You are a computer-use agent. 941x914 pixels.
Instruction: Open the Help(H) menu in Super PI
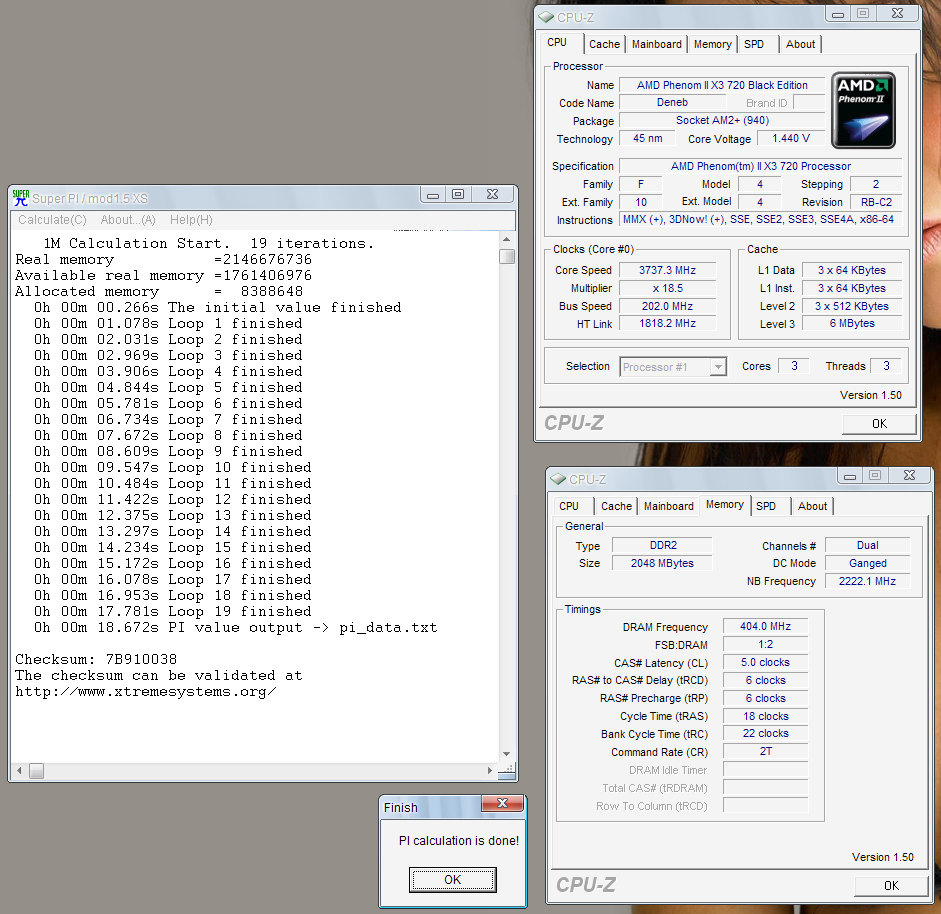(x=191, y=220)
